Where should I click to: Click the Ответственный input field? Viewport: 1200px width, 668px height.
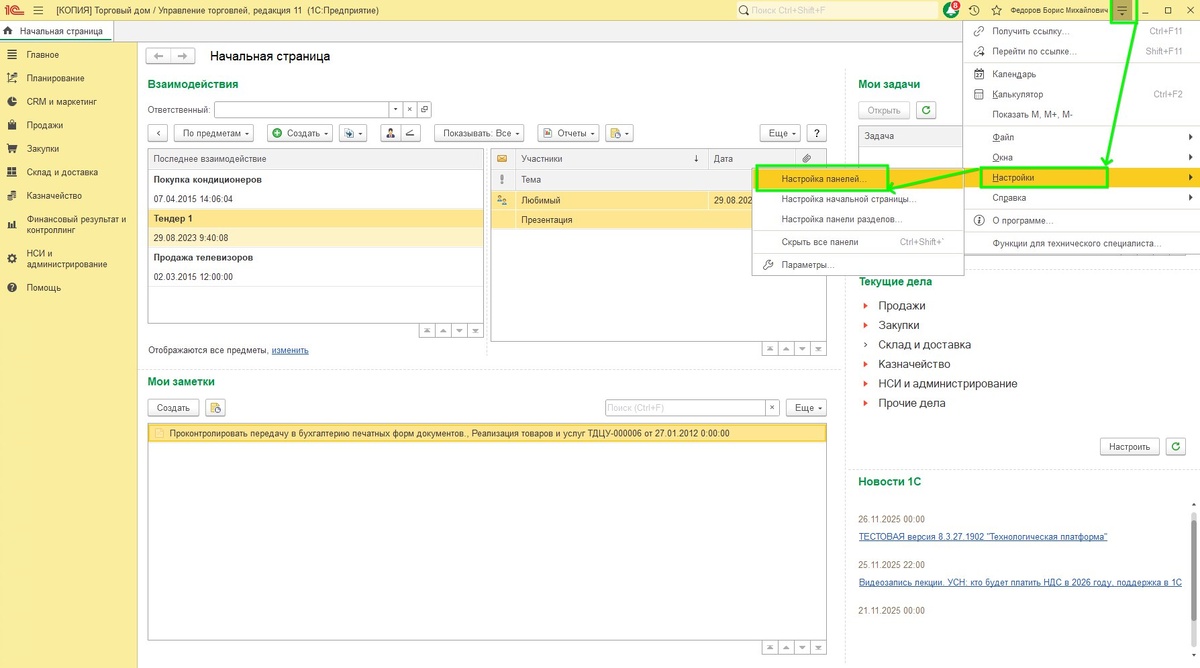point(301,109)
